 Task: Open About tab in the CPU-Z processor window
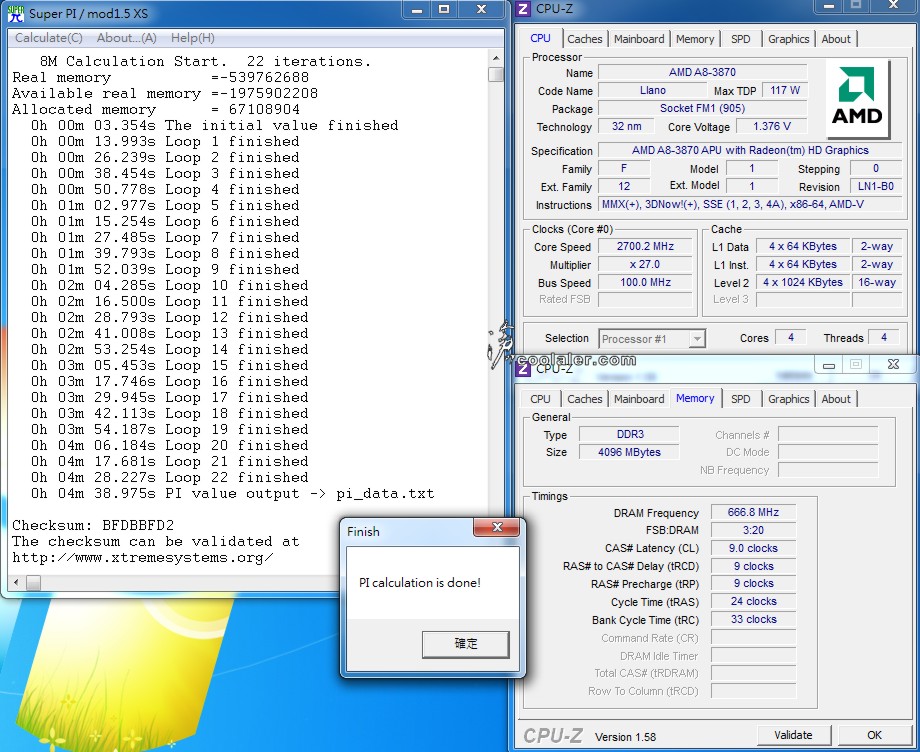point(836,39)
